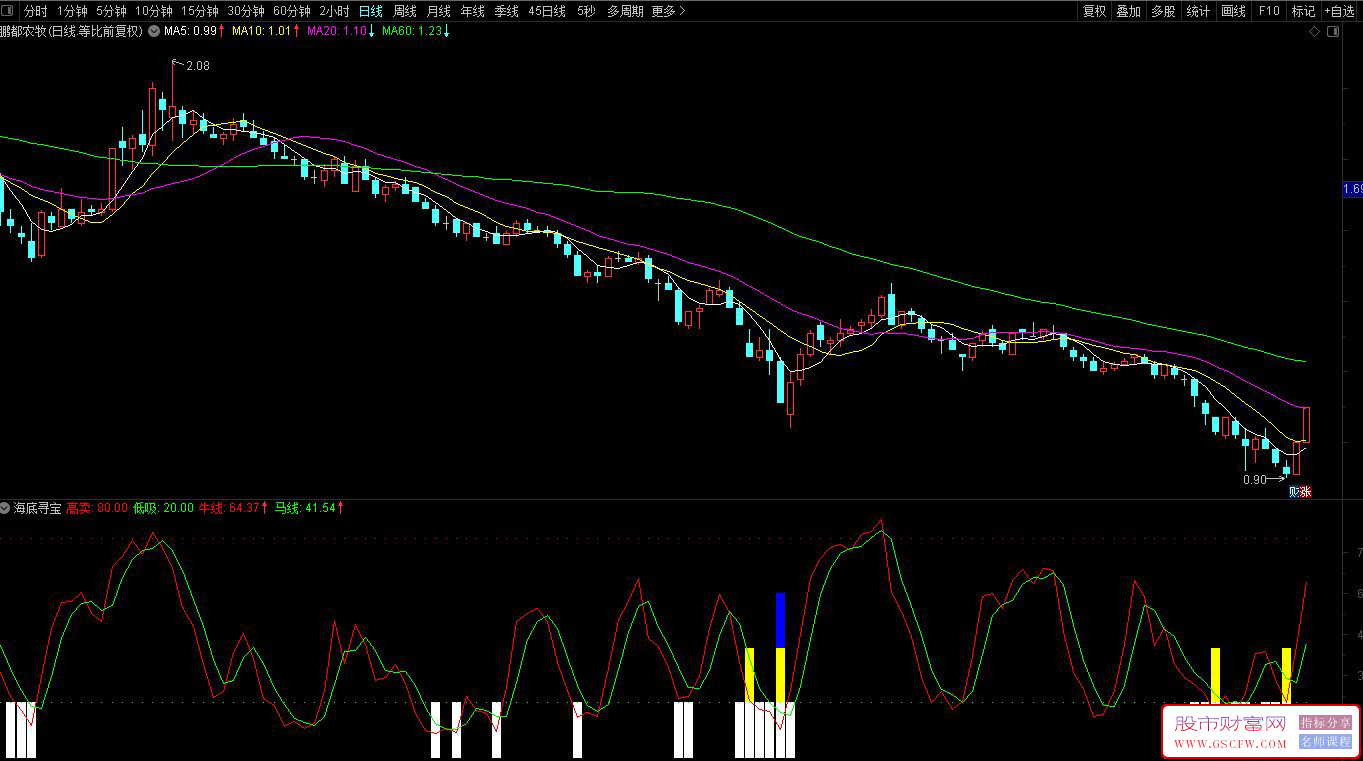Expand the 更多 period options
This screenshot has height=761, width=1363.
point(668,11)
